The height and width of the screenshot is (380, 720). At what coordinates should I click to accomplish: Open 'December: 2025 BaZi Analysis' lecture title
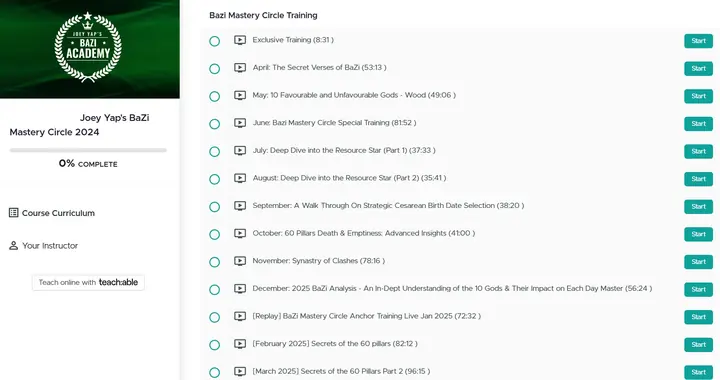pos(452,288)
